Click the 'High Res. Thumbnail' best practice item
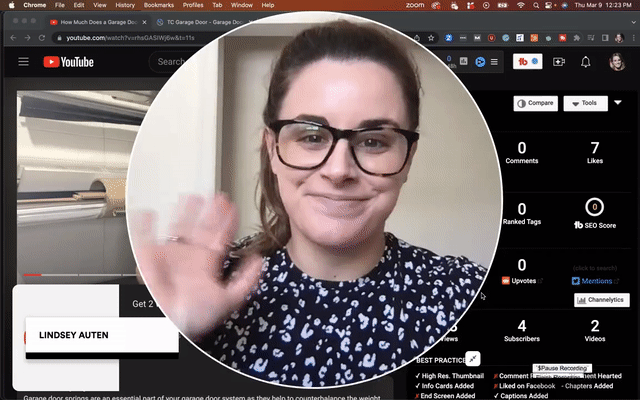Viewport: 640px width, 400px height. [x=449, y=376]
